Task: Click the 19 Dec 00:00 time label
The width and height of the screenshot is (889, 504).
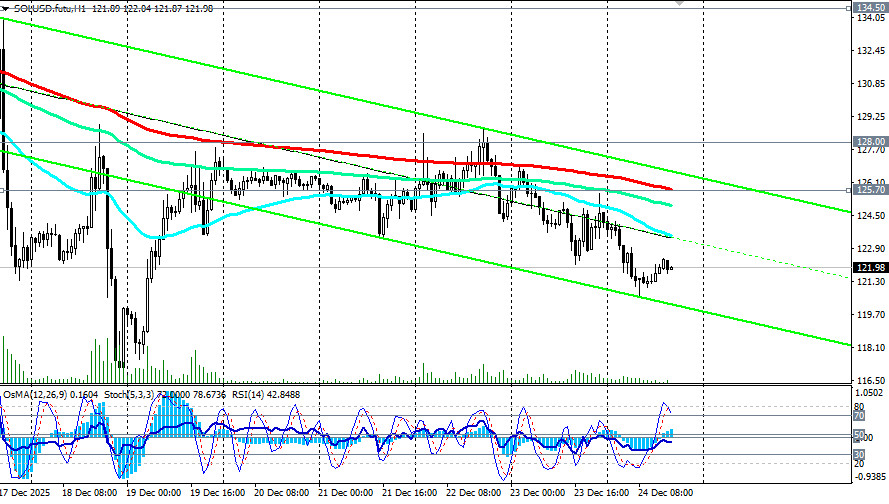Action: pyautogui.click(x=154, y=493)
